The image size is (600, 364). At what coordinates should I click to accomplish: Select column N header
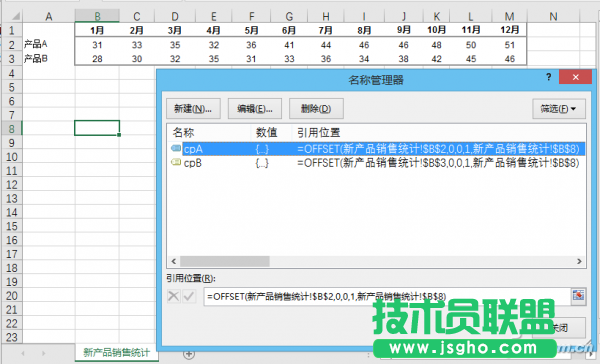pyautogui.click(x=553, y=16)
